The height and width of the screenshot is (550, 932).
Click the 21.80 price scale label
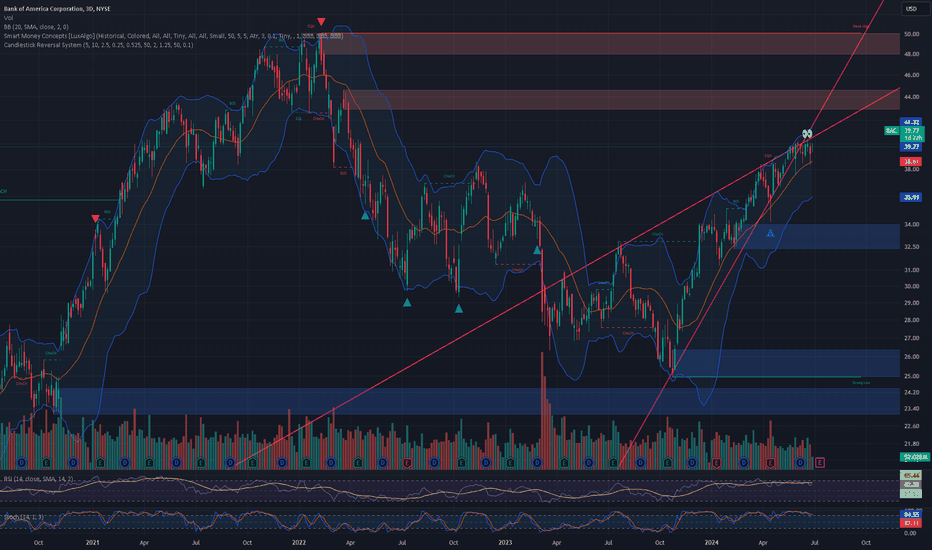[911, 444]
